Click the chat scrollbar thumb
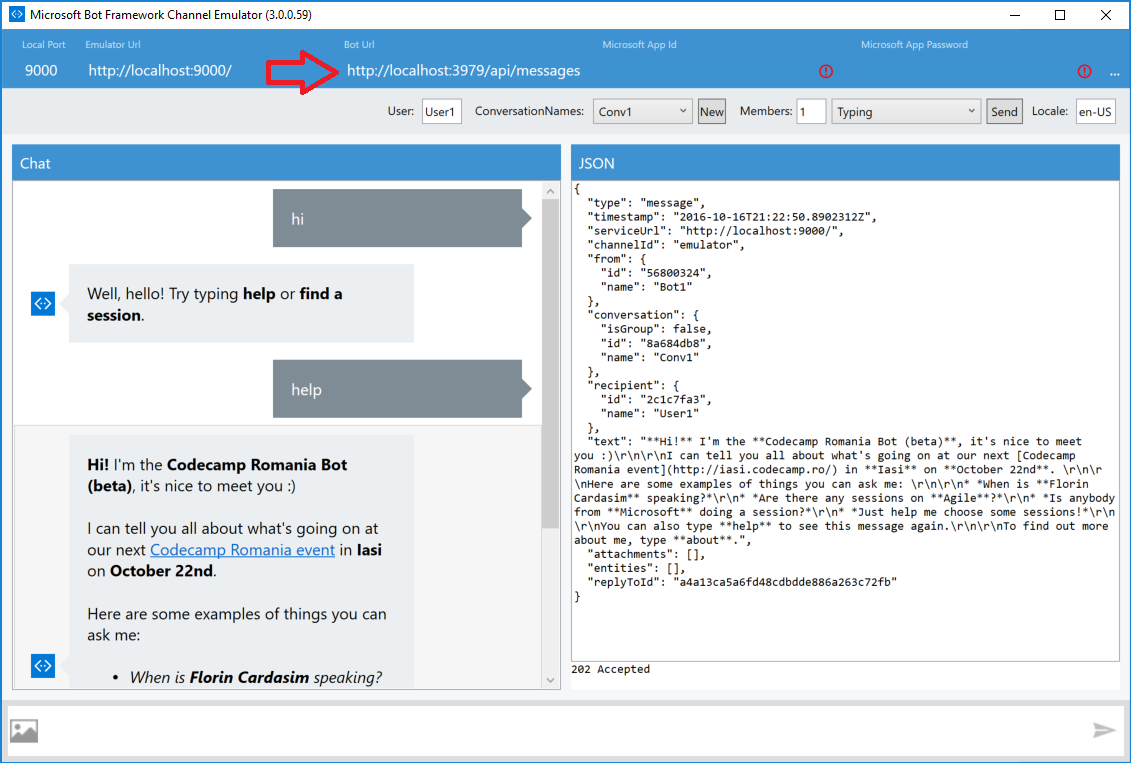 [550, 364]
